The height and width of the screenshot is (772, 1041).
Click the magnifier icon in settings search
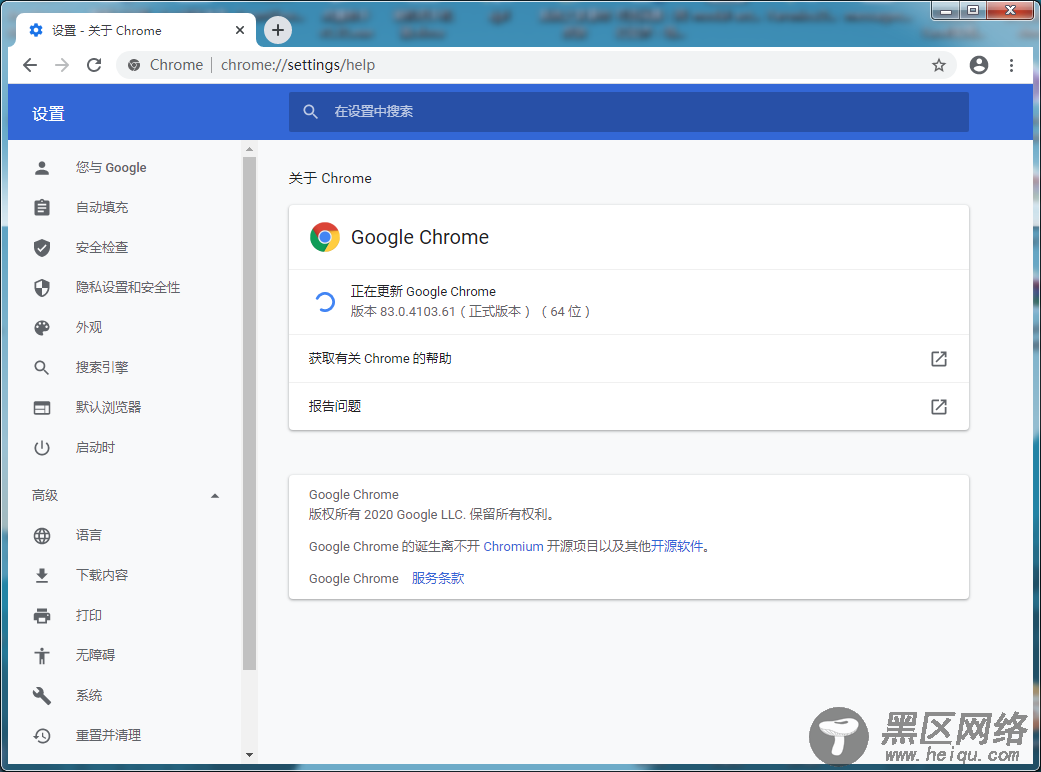310,112
